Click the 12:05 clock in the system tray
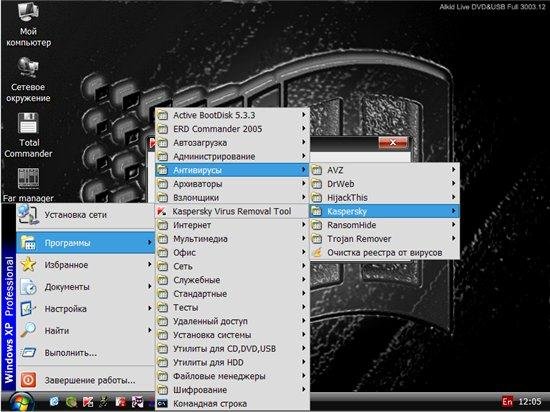The height and width of the screenshot is (412, 550). pos(530,401)
